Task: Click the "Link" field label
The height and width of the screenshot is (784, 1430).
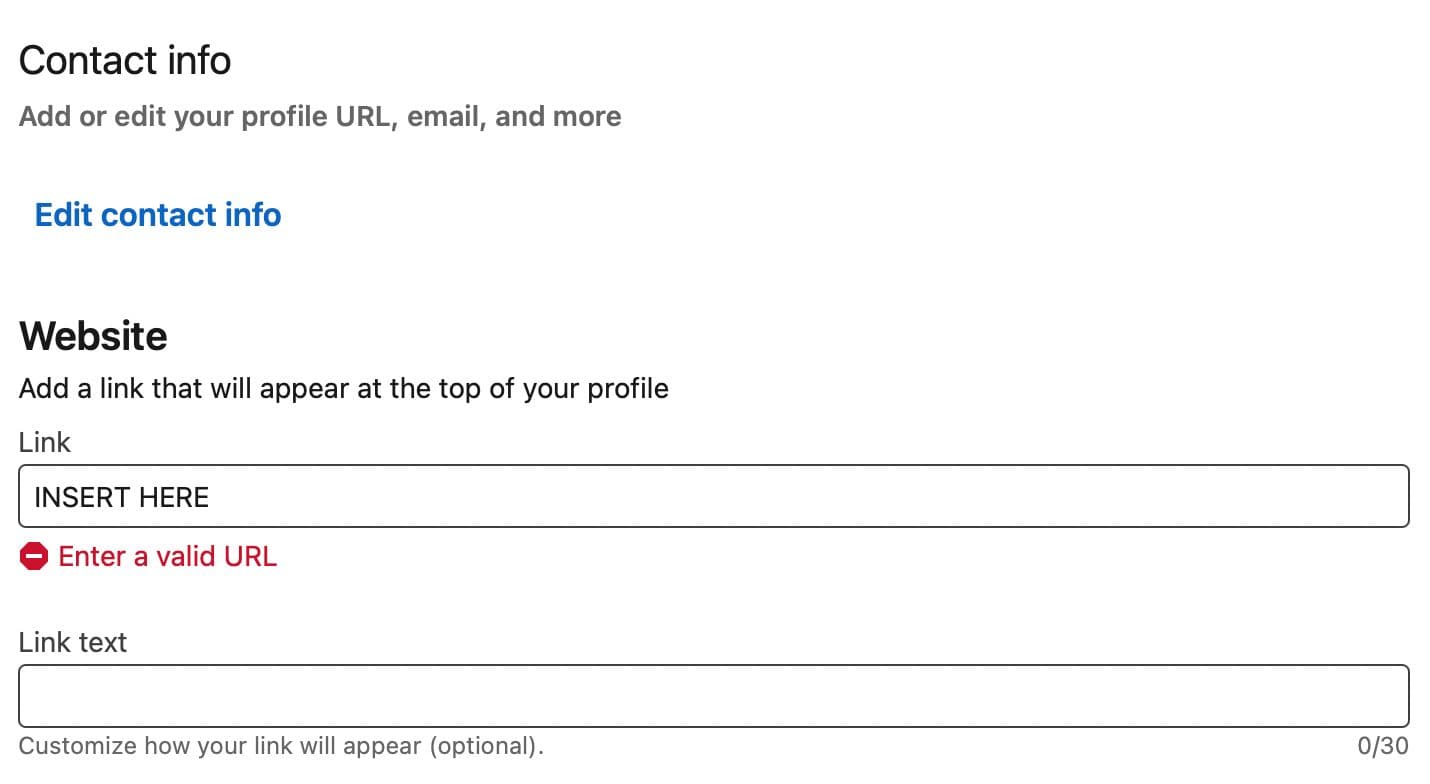Action: (x=45, y=442)
